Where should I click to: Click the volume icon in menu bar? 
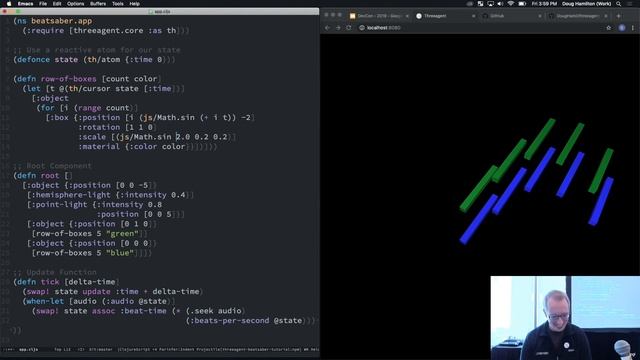500,4
